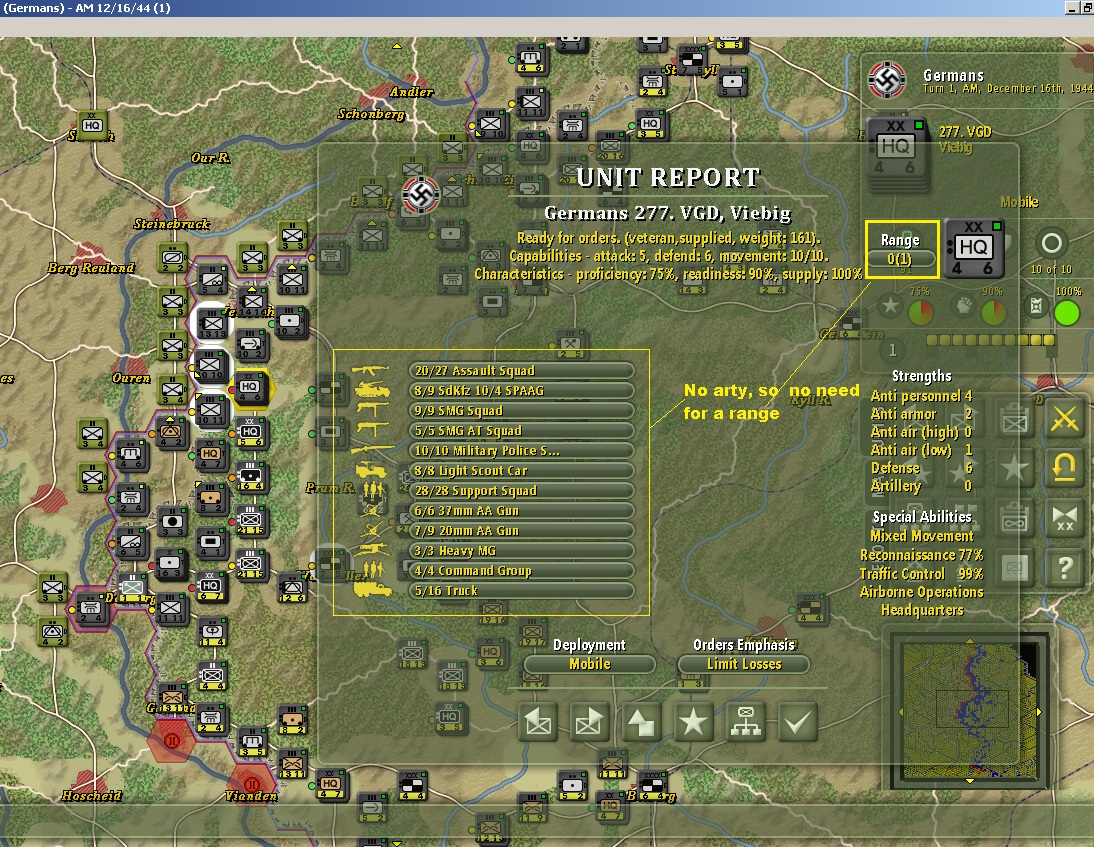Select the highlighted yellow HQ hex on map
Image resolution: width=1094 pixels, height=847 pixels.
coord(250,387)
